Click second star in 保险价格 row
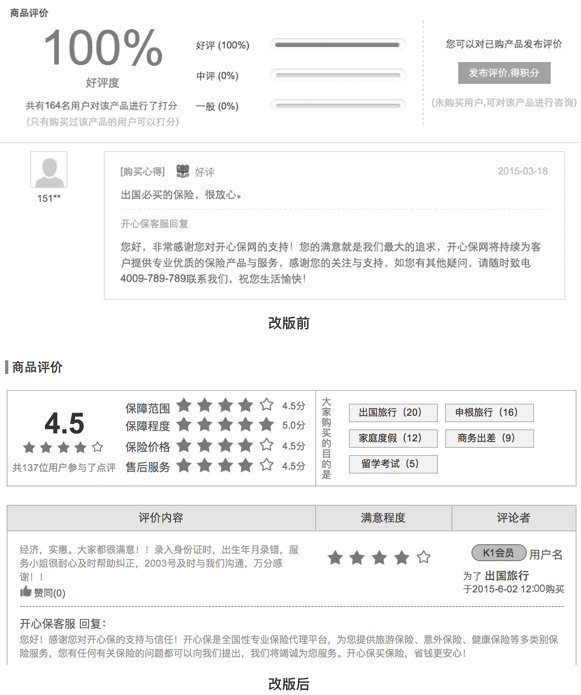This screenshot has width=581, height=695. [205, 445]
